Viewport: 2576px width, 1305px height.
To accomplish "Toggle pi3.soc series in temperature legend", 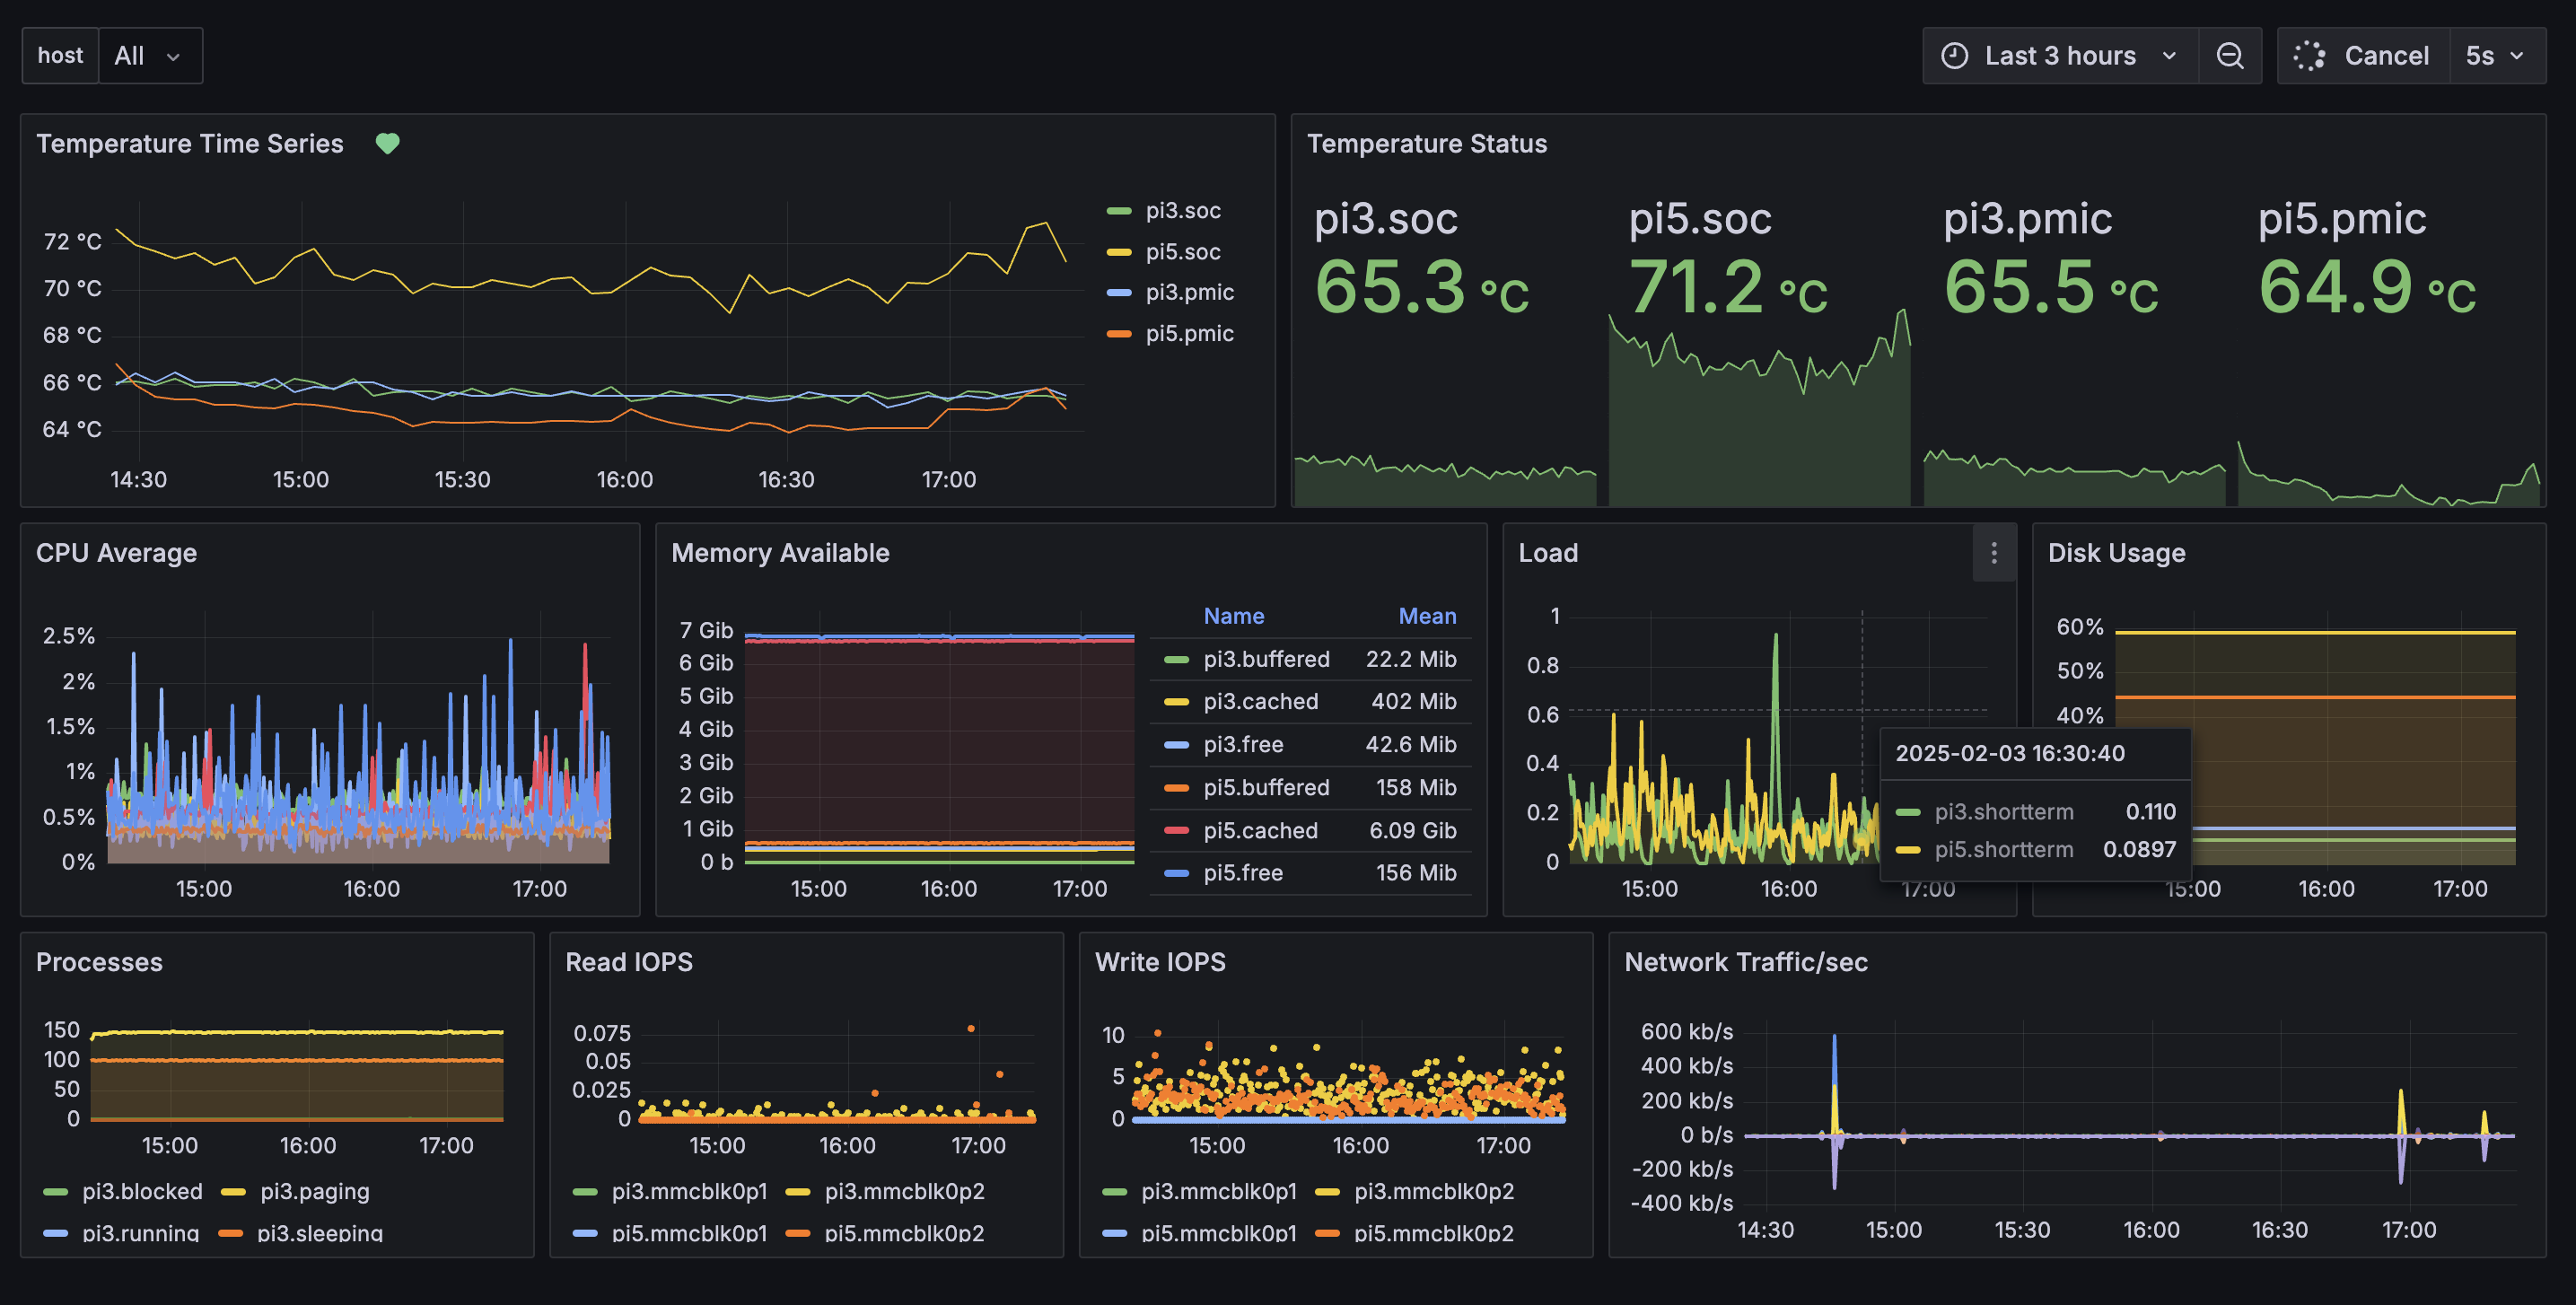I will 1182,211.
